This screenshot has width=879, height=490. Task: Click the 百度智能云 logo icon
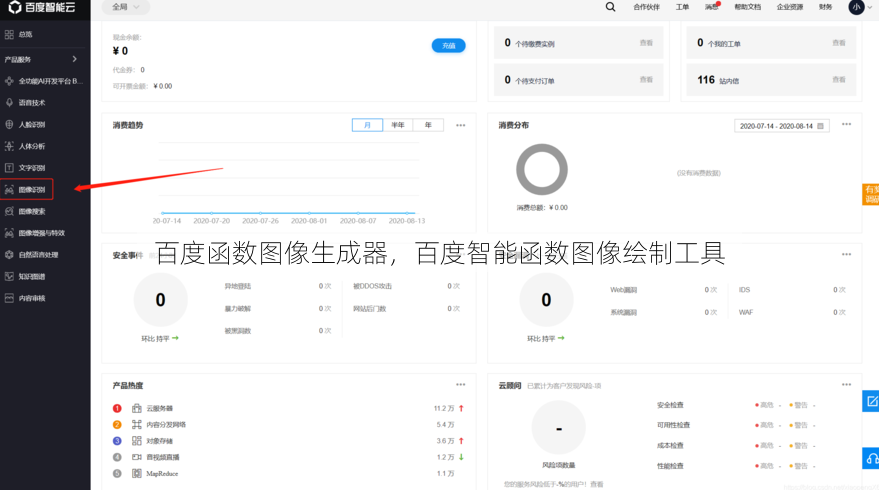pyautogui.click(x=15, y=7)
